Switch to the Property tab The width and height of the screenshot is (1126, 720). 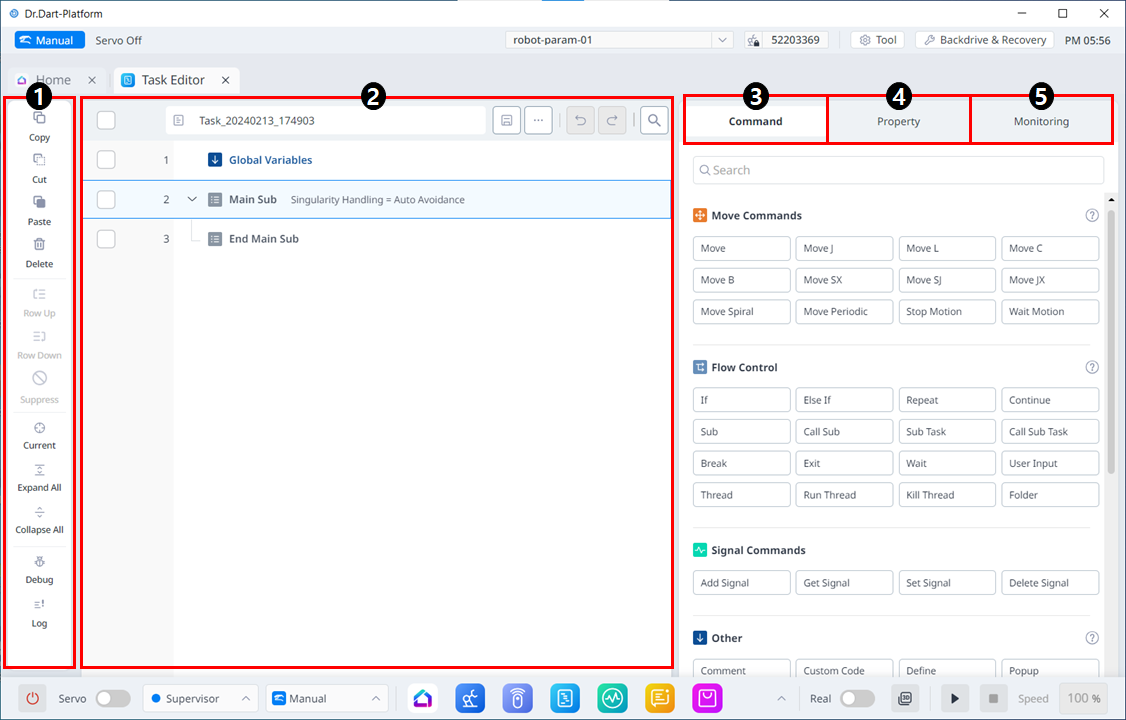click(898, 120)
